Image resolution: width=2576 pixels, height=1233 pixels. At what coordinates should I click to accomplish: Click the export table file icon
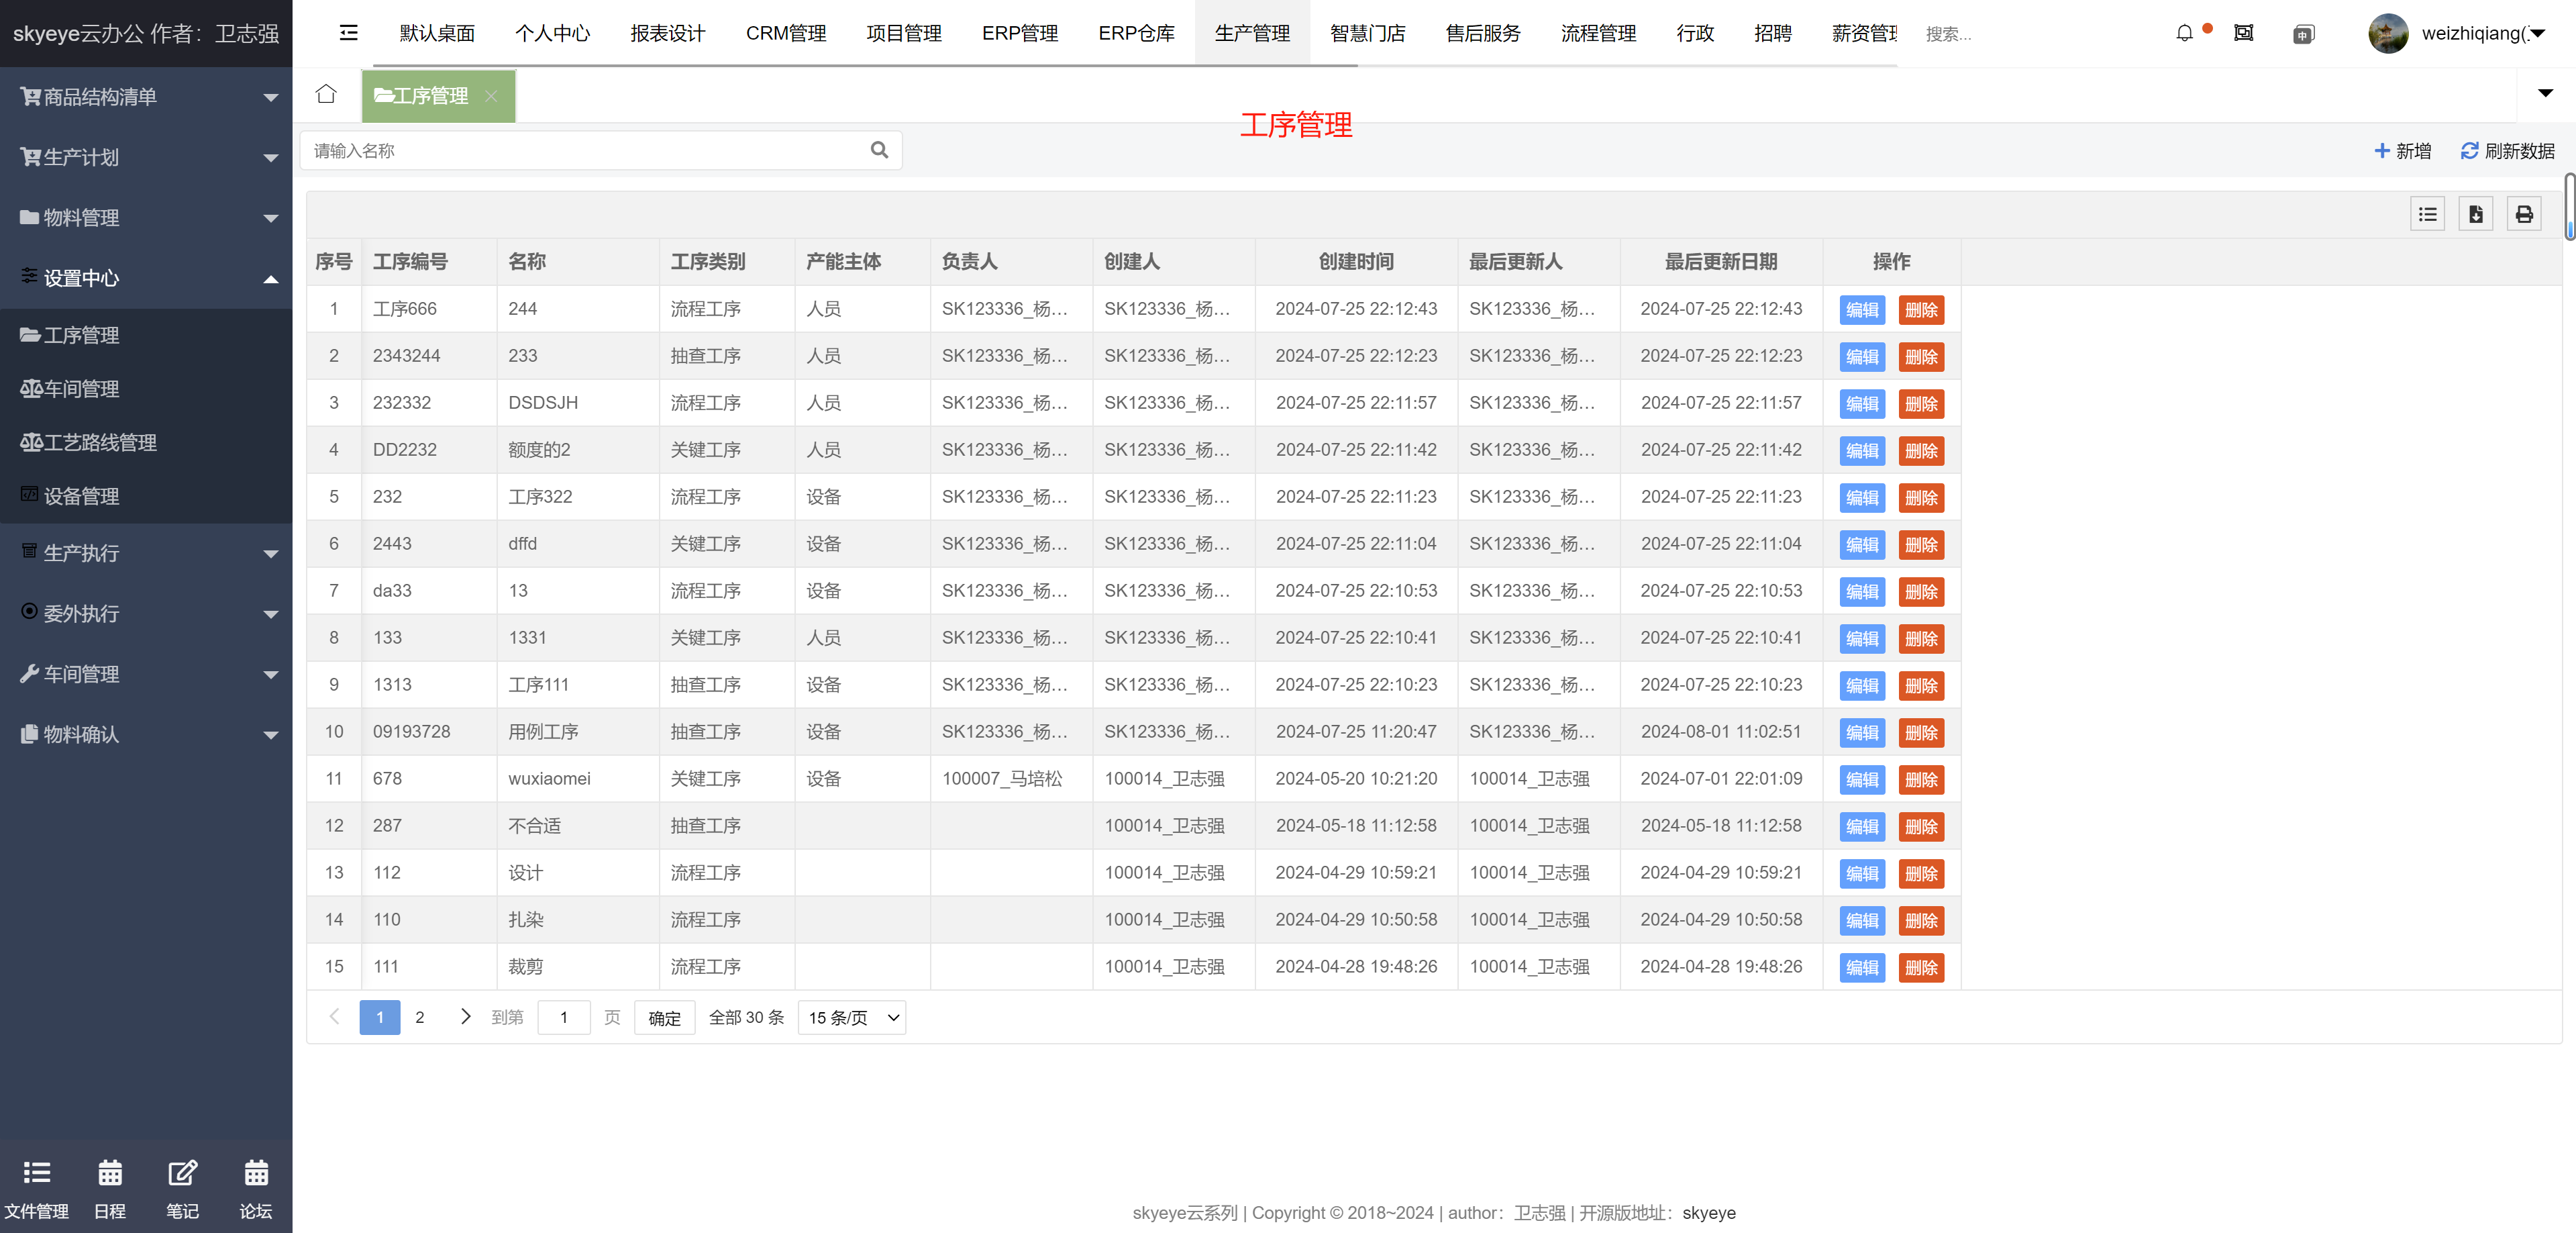click(2475, 214)
